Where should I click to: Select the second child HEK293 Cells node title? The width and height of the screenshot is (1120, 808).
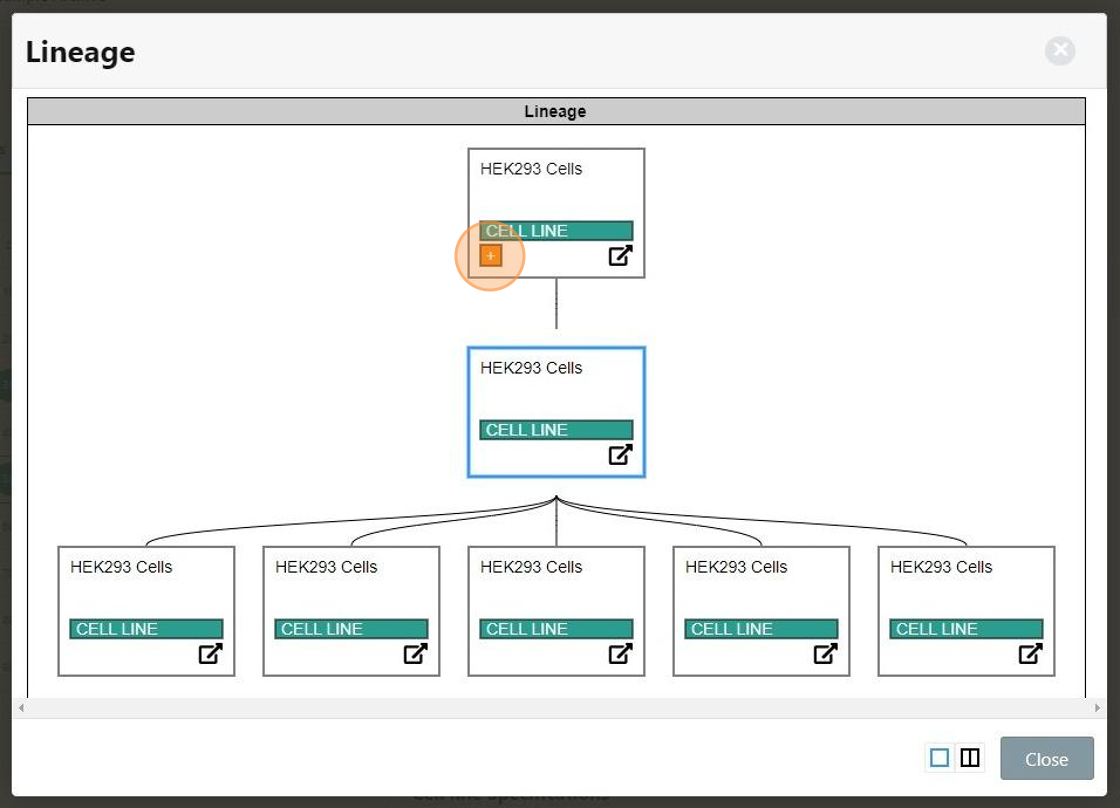326,567
